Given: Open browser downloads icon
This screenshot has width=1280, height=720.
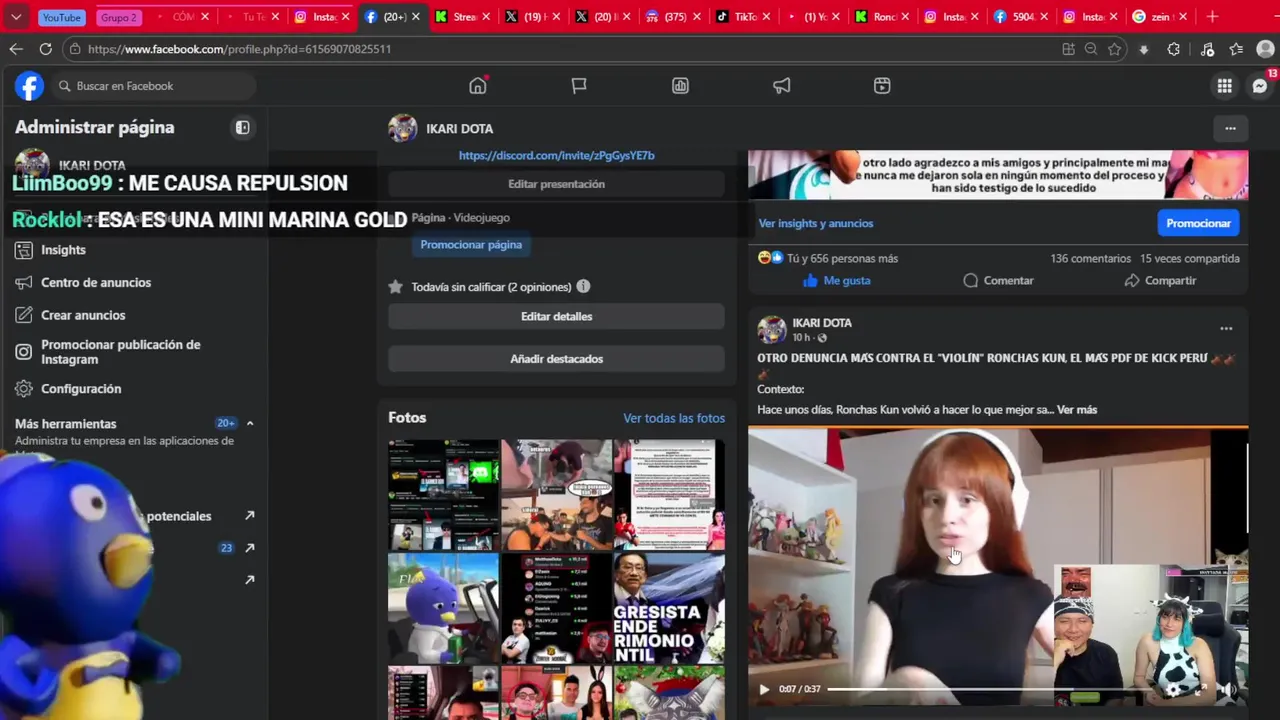Looking at the screenshot, I should (1144, 49).
